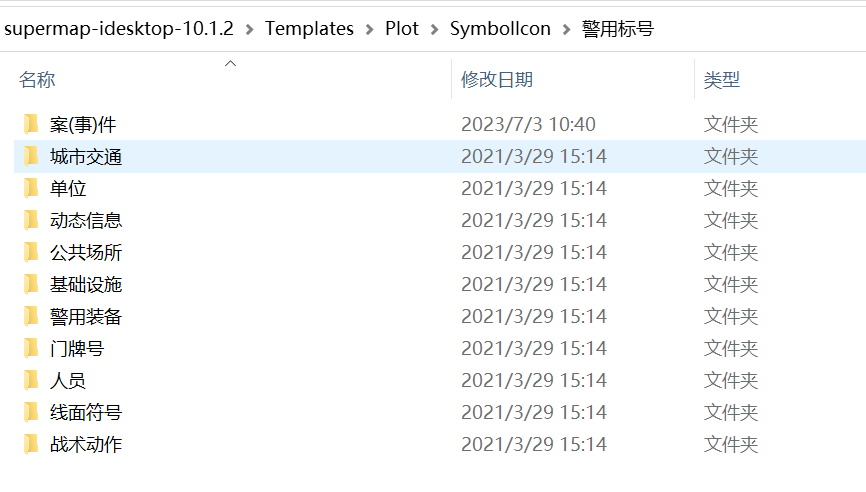Screen dimensions: 866x492
Task: Expand the chevron after Templates breadcrumb
Action: pyautogui.click(x=370, y=29)
